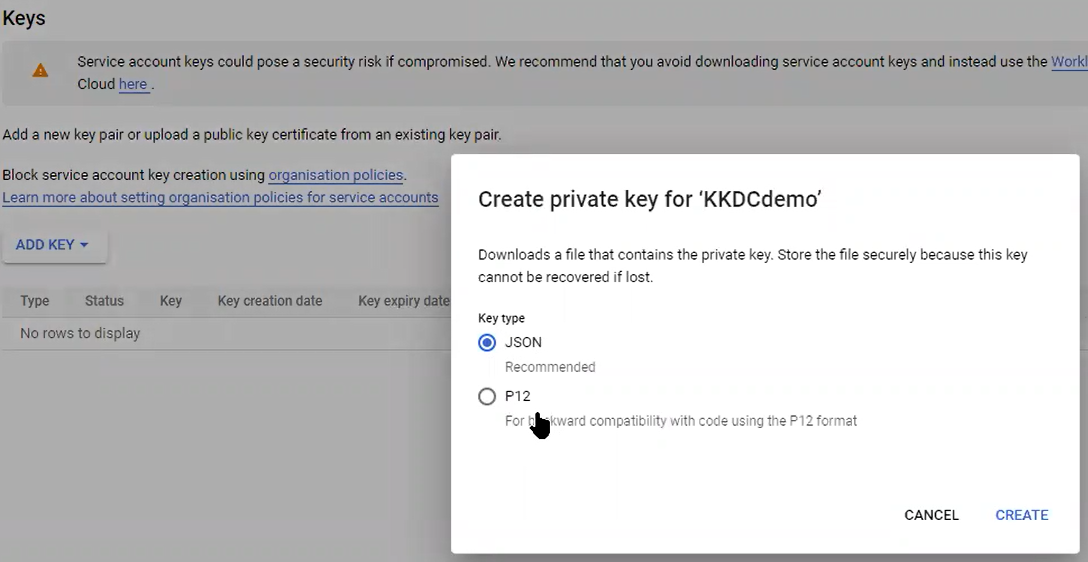Click the Key creation date column header
Screen dimensions: 1088x562
click(270, 301)
